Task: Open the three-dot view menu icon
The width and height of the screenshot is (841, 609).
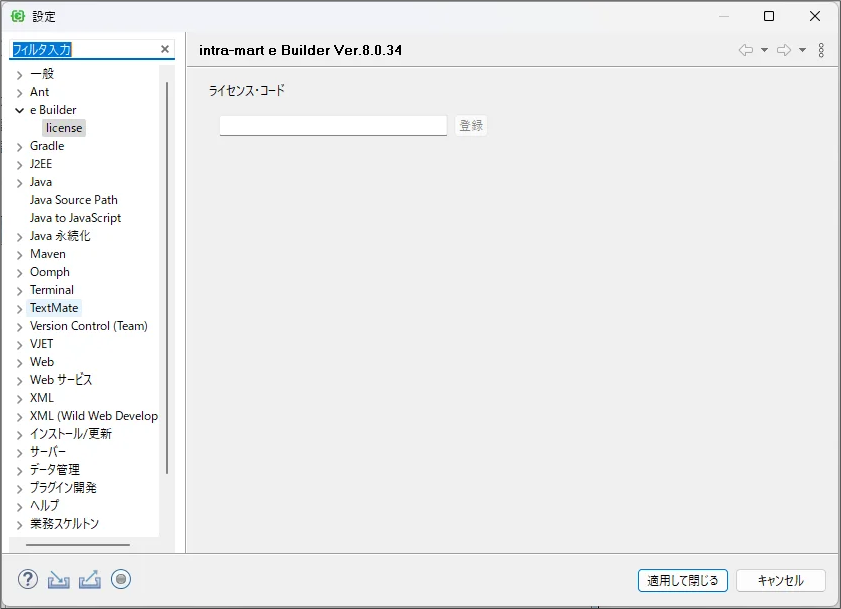Action: pos(821,50)
